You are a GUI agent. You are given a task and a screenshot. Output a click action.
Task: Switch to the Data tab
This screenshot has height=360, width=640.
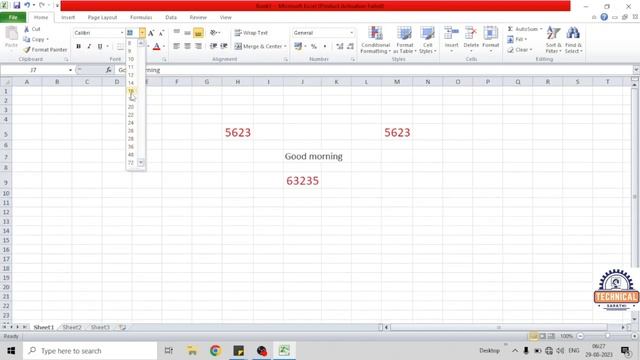(x=171, y=17)
